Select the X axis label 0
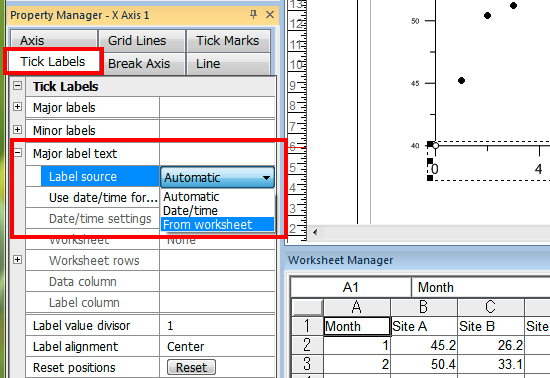550x378 pixels. (434, 169)
